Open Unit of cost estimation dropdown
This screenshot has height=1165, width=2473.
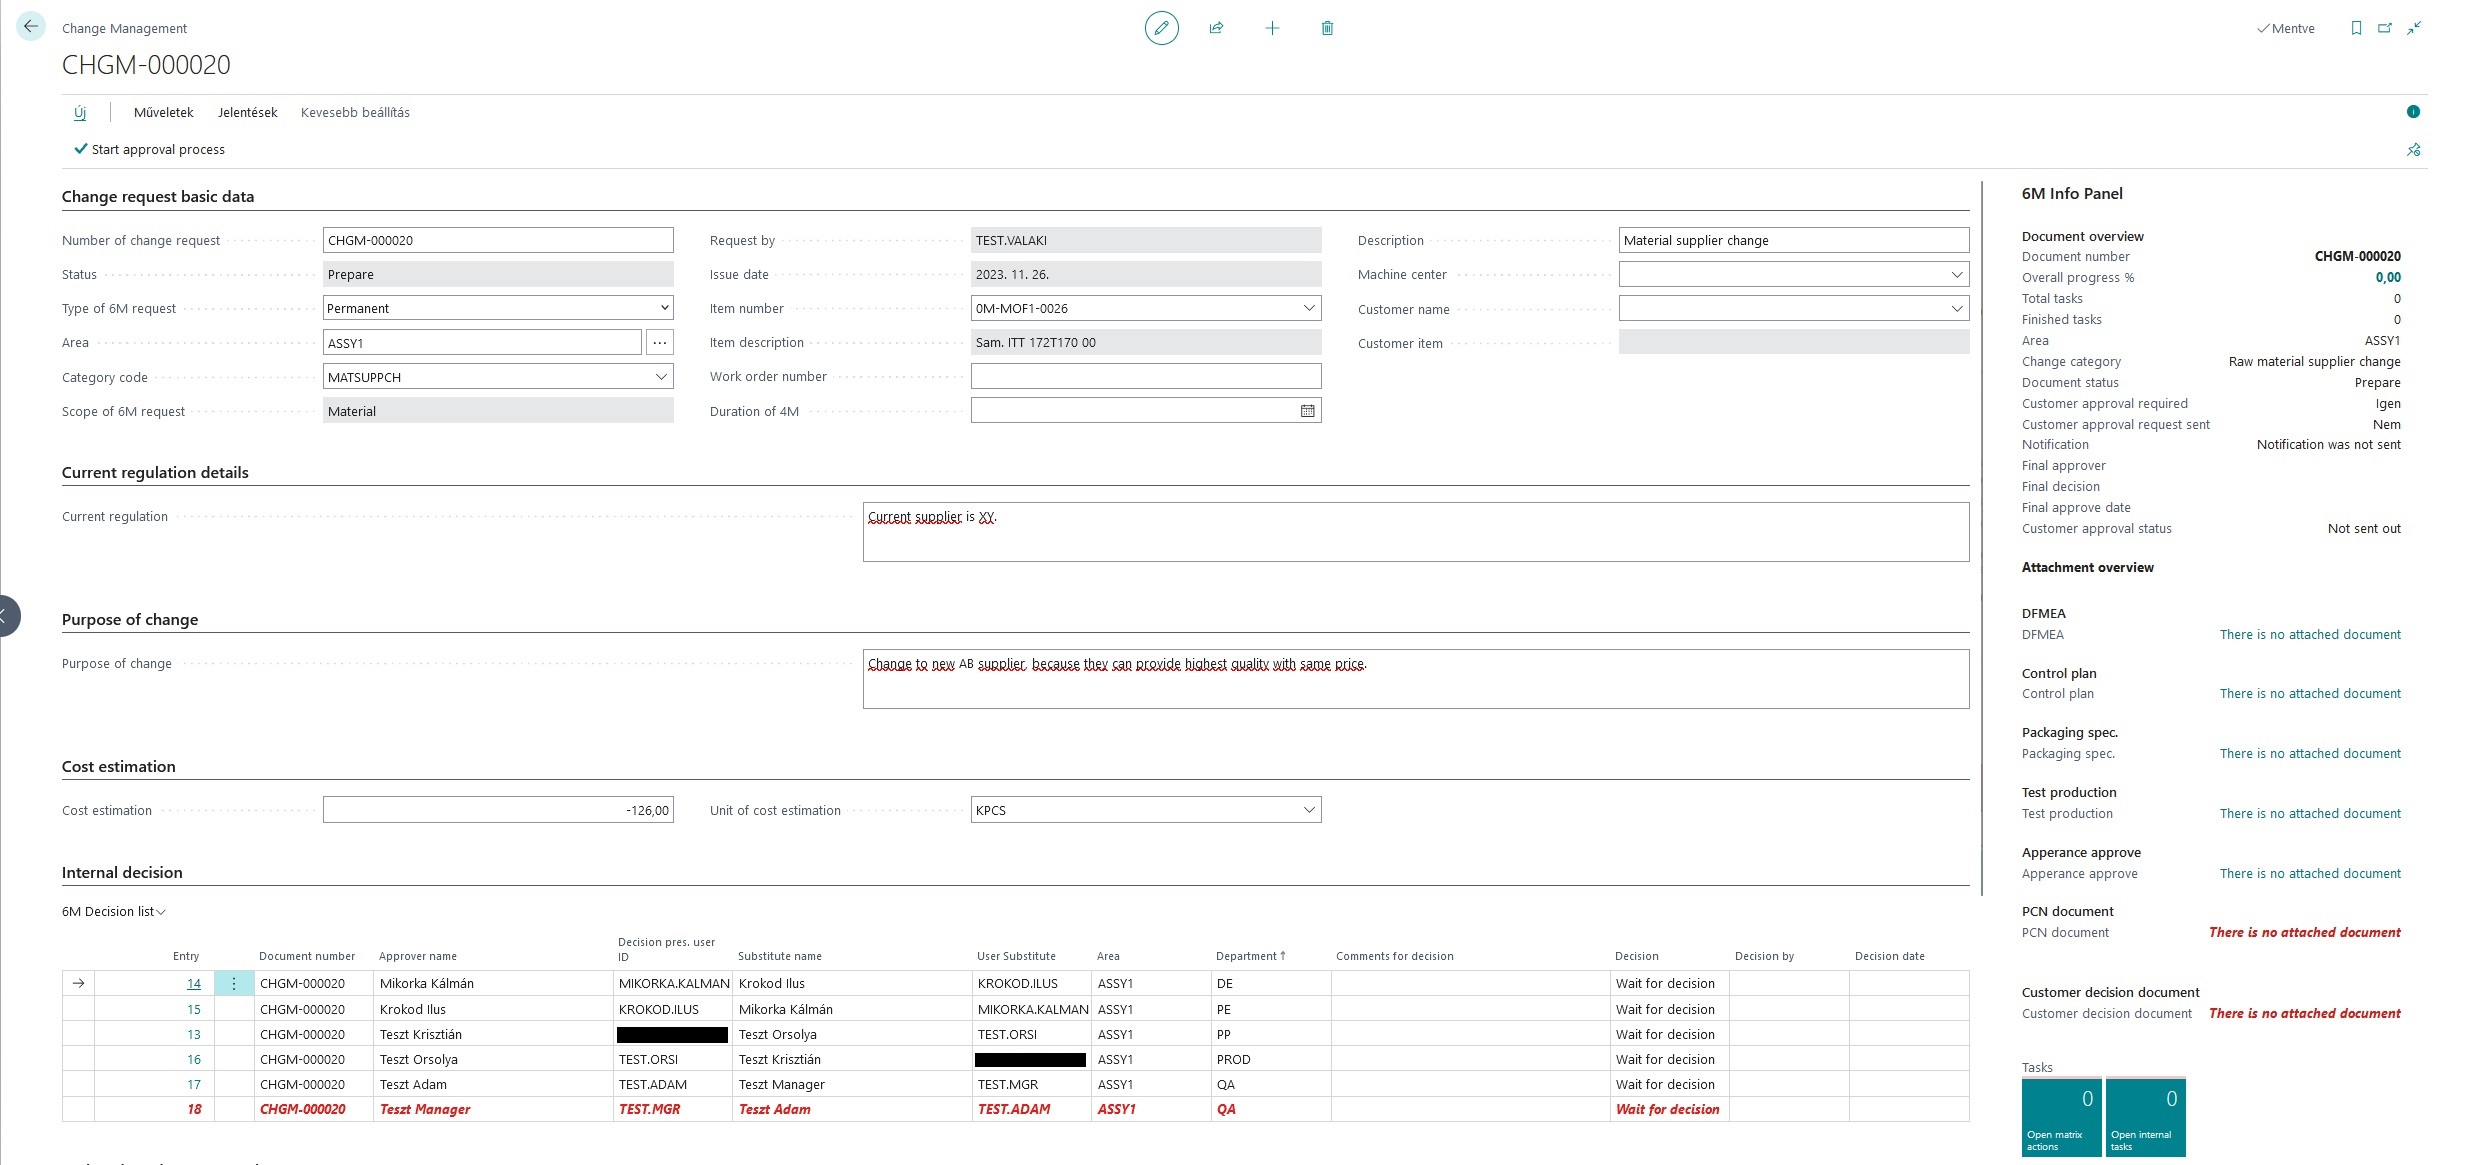point(1309,810)
